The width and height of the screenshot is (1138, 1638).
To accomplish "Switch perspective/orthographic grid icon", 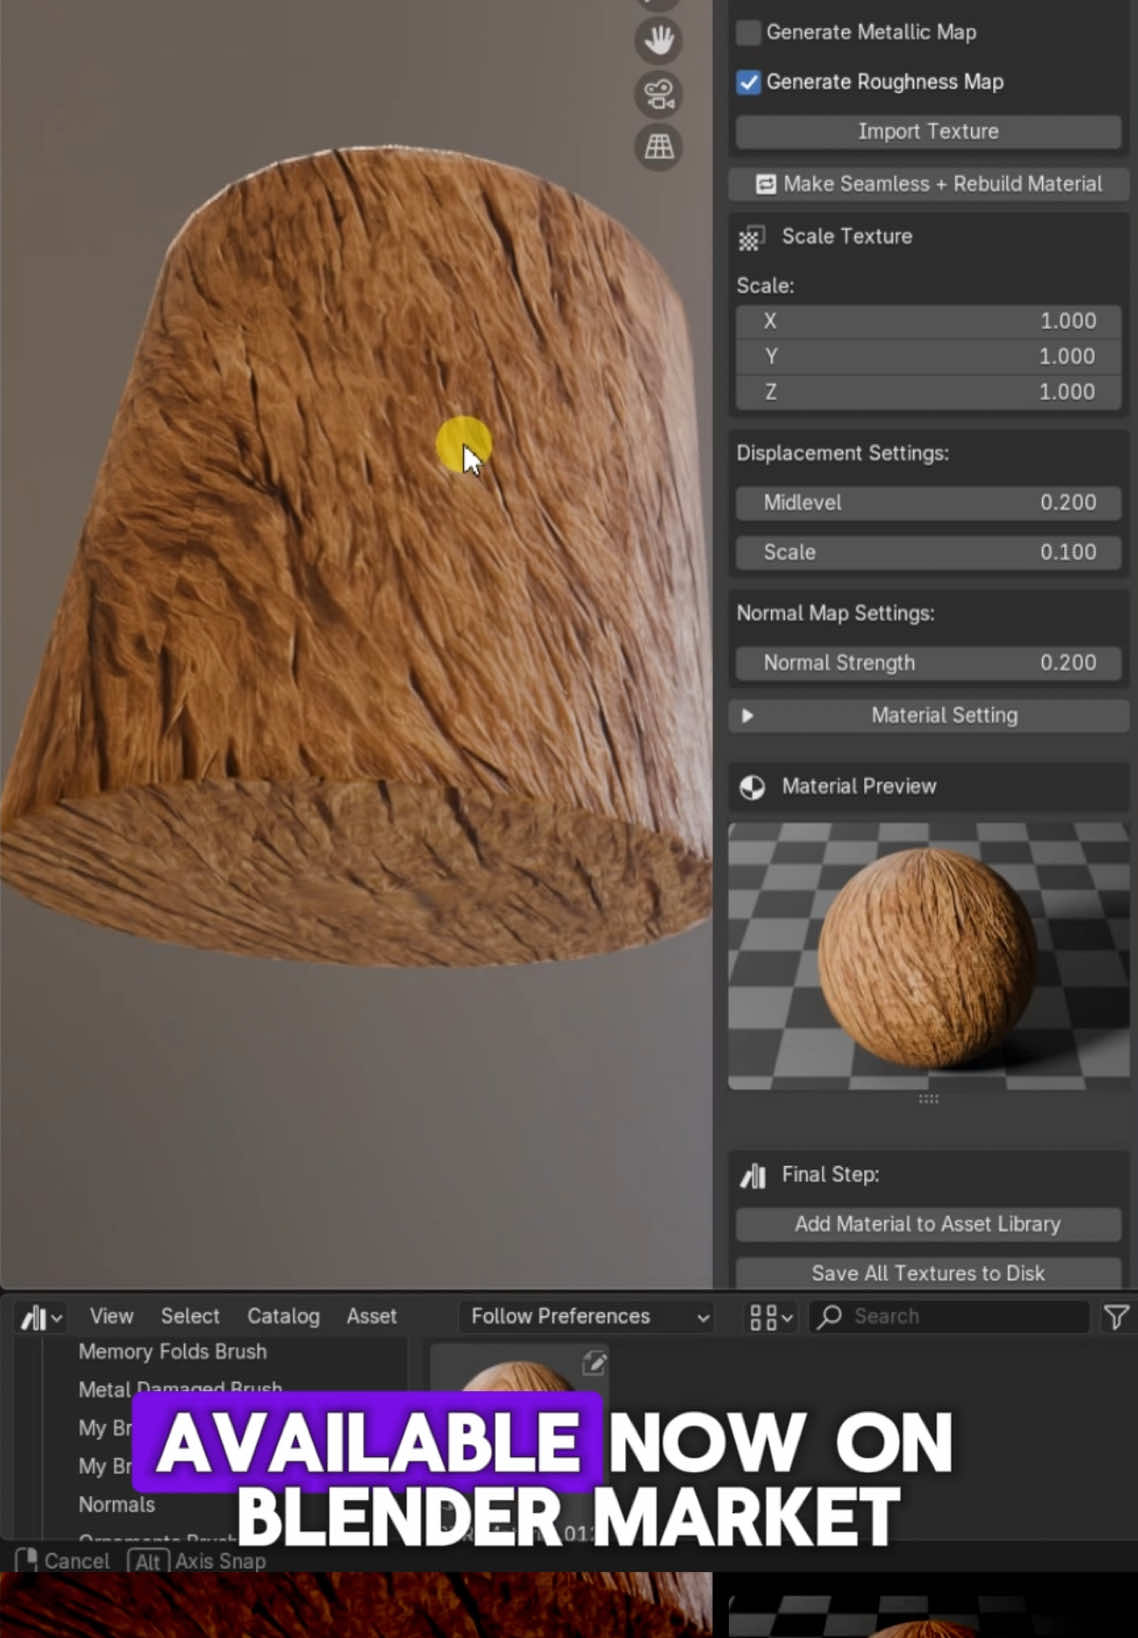I will click(x=659, y=147).
